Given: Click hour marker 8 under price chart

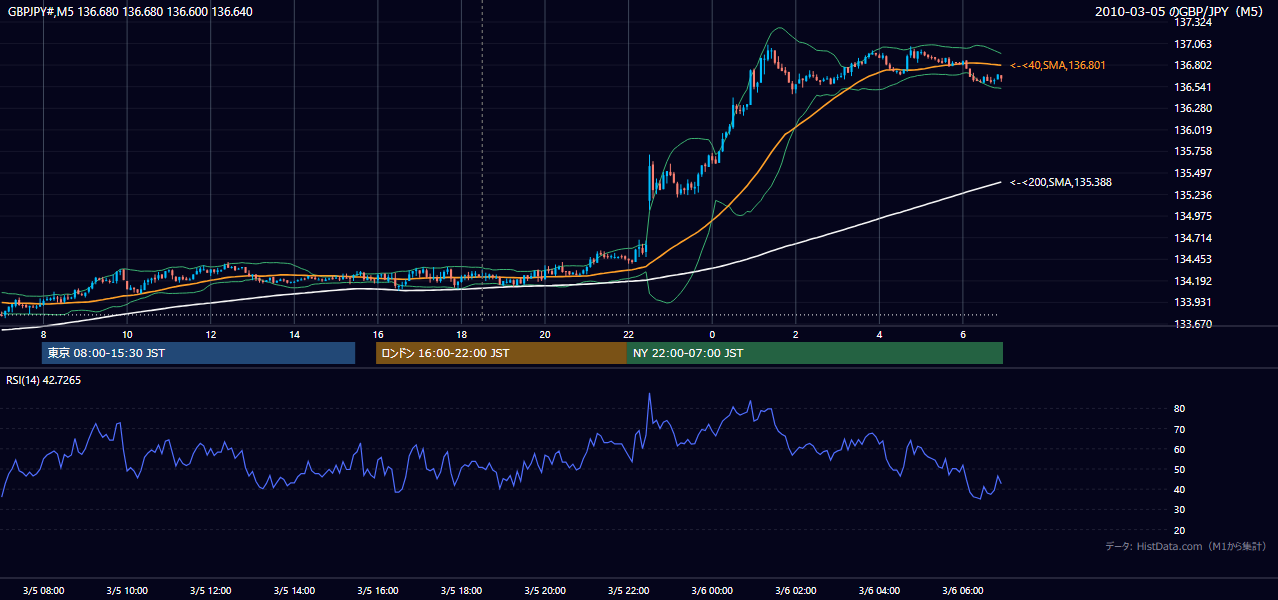Looking at the screenshot, I should (x=43, y=334).
